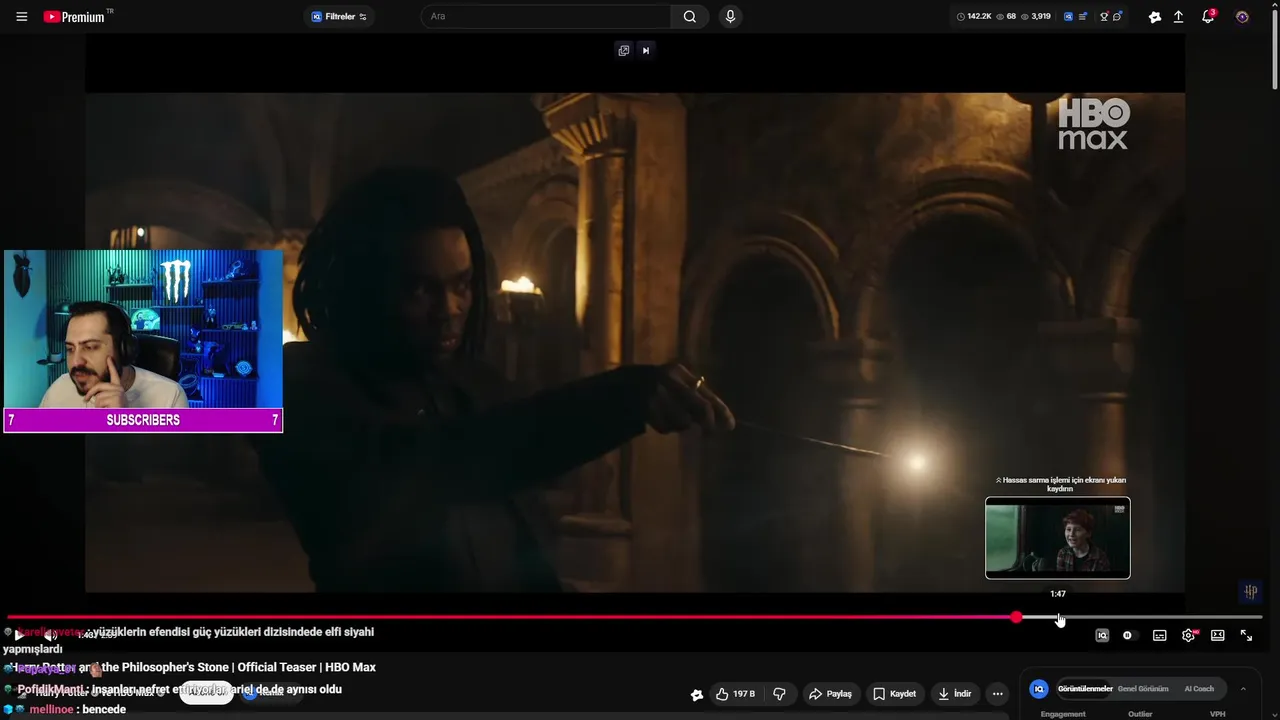Viewport: 1280px width, 720px height.
Task: Toggle subtitles captions button
Action: coord(1159,635)
